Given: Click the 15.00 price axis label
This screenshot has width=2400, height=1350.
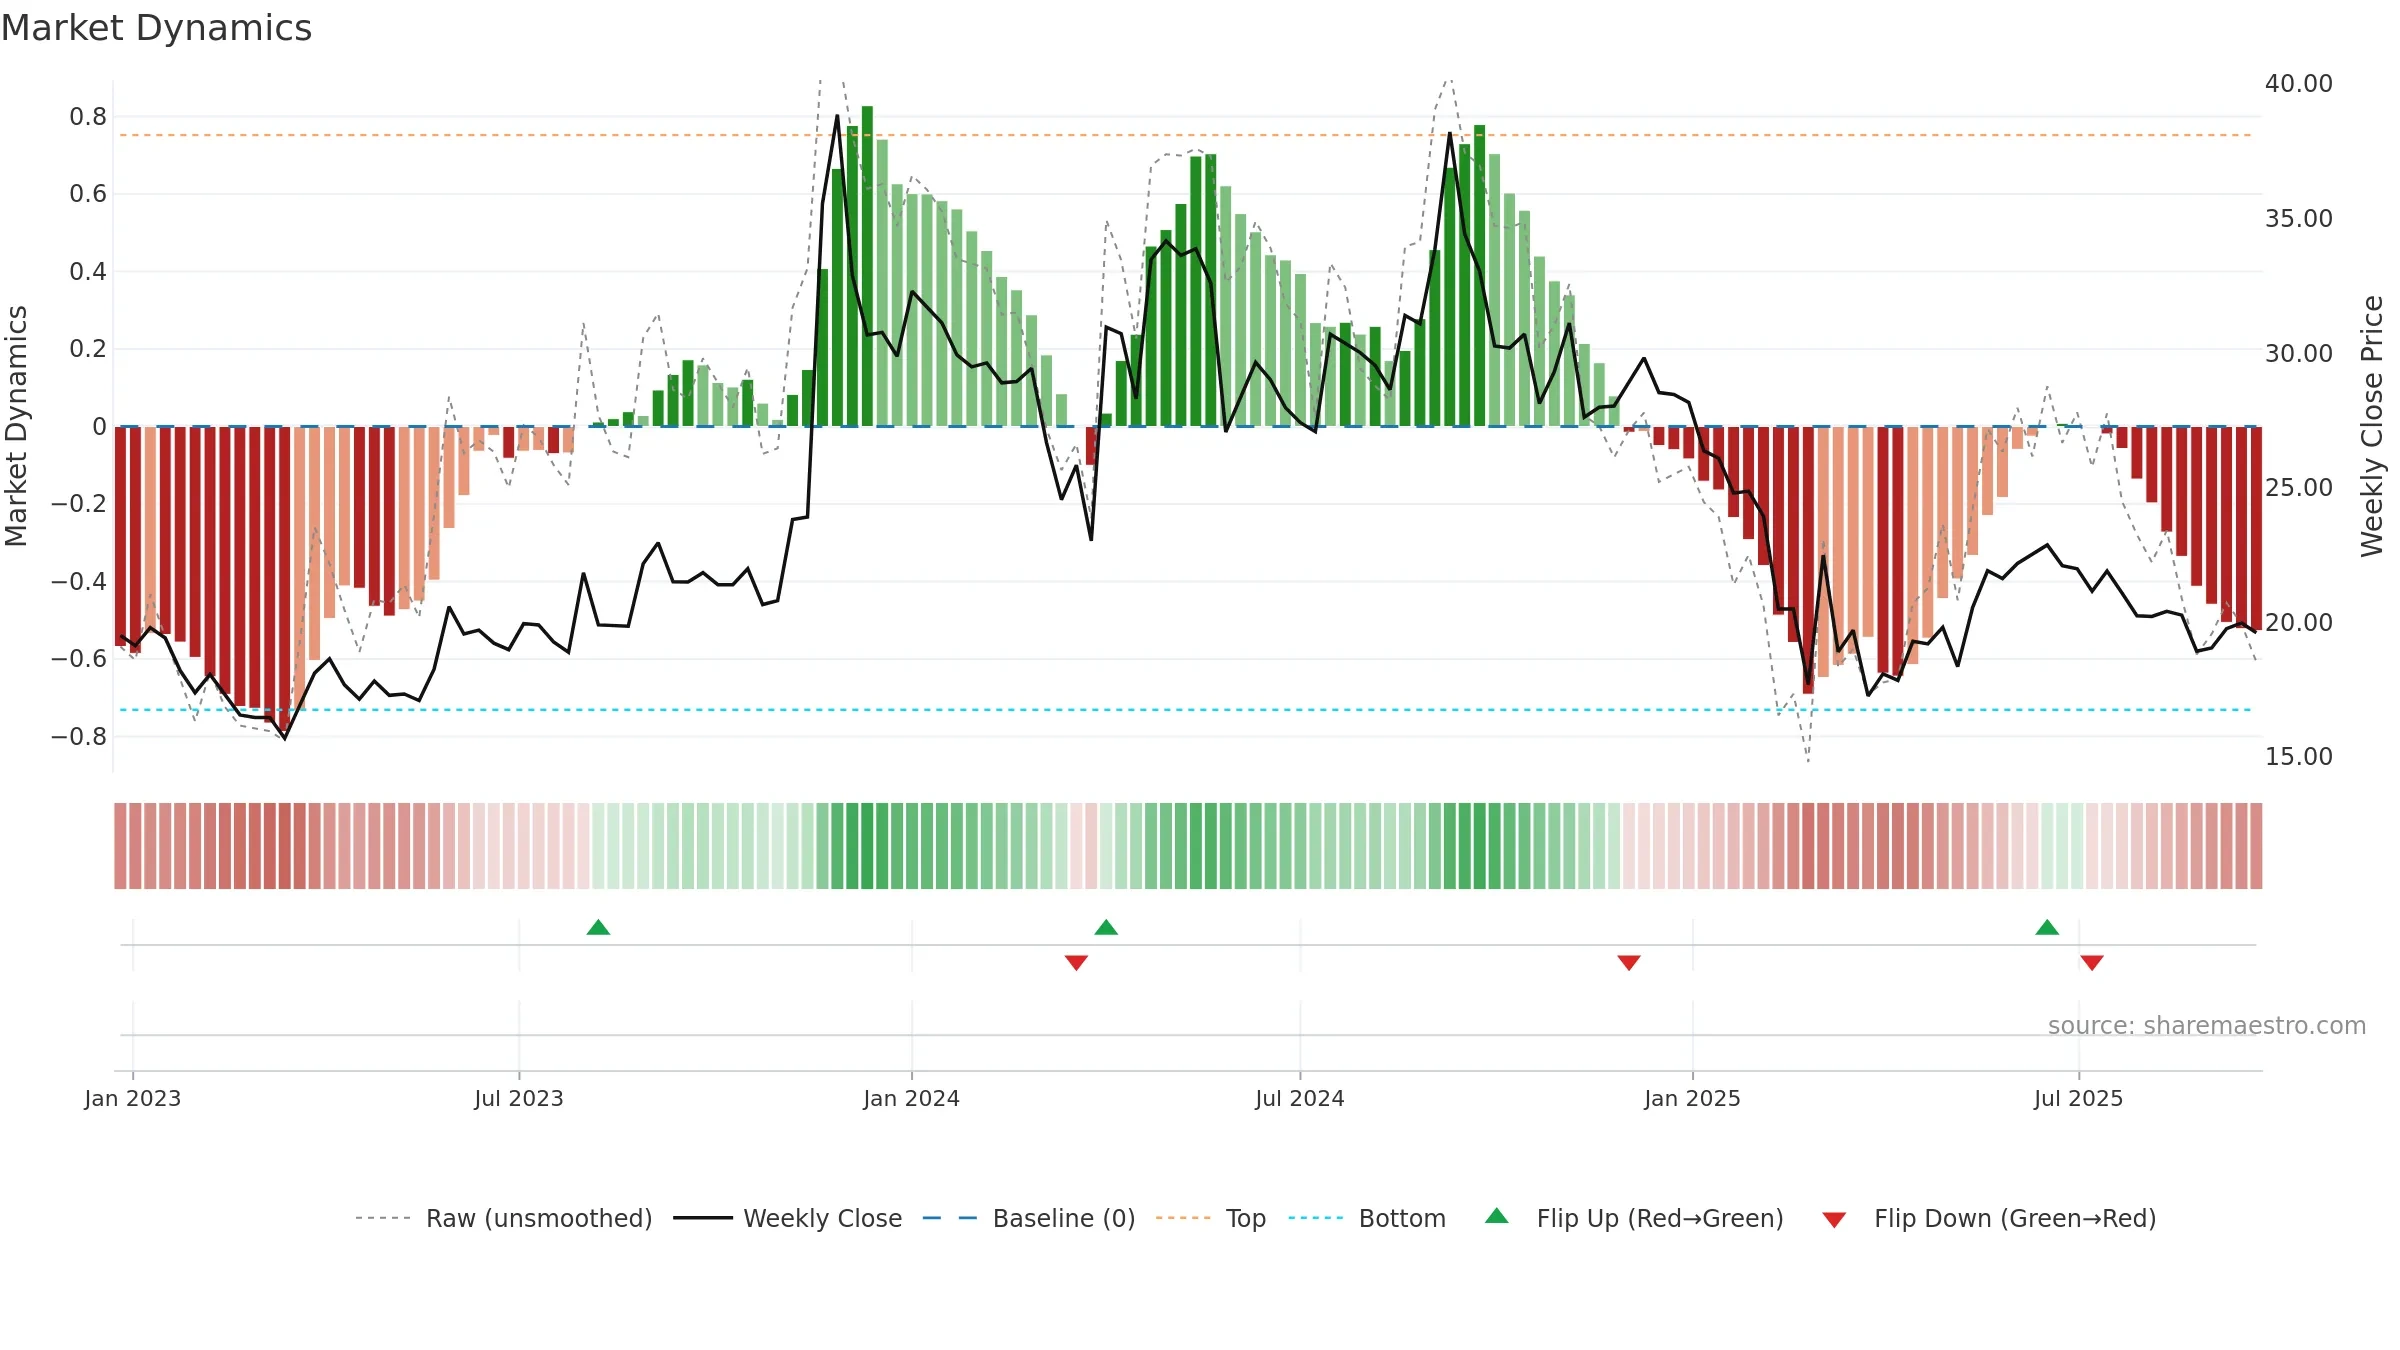Looking at the screenshot, I should (2299, 757).
